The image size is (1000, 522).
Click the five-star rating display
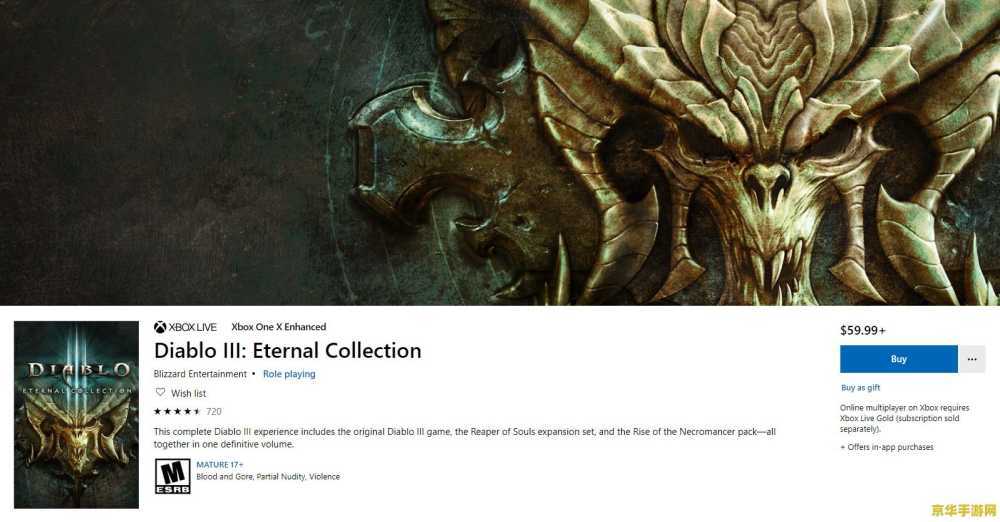click(x=177, y=412)
